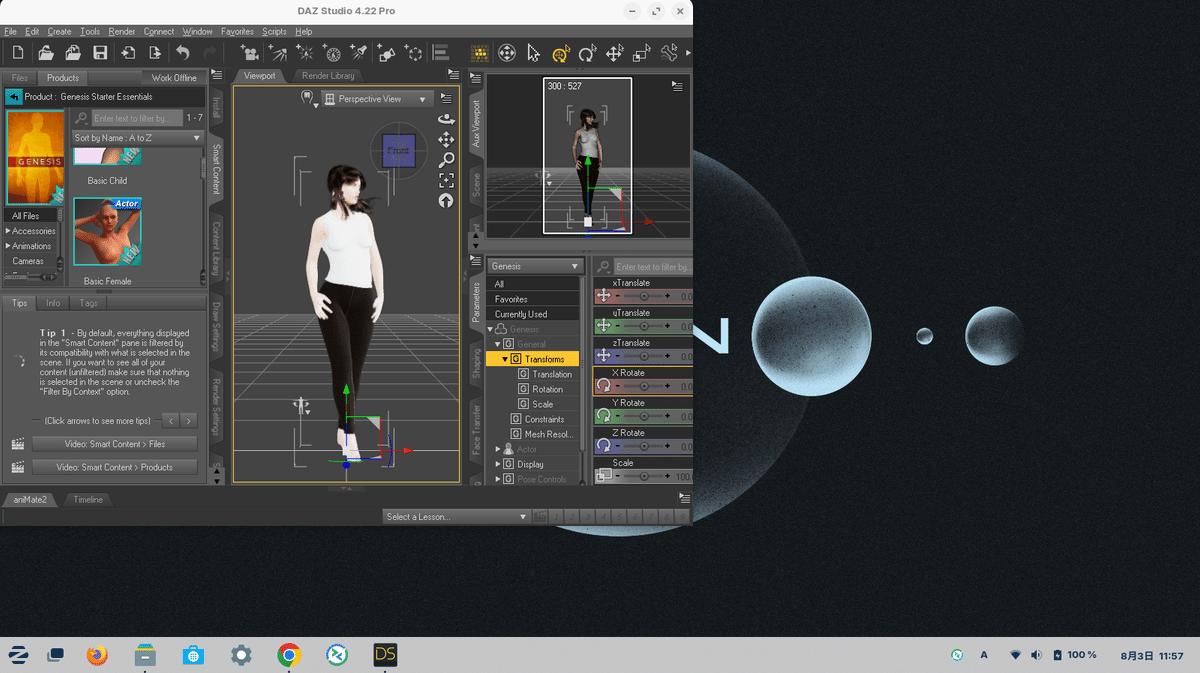Expand the Display property group
Screen dimensions: 1200x673
click(x=498, y=464)
